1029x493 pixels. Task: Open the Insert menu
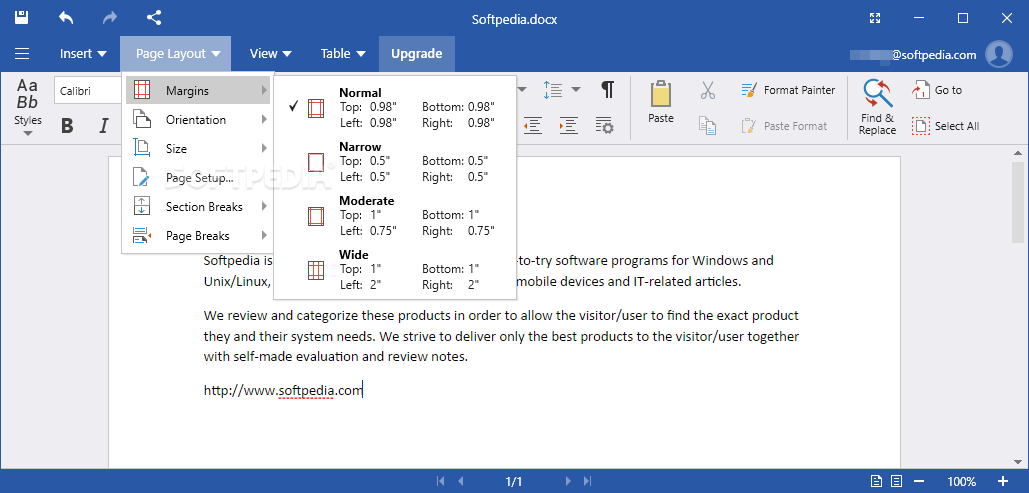coord(83,54)
